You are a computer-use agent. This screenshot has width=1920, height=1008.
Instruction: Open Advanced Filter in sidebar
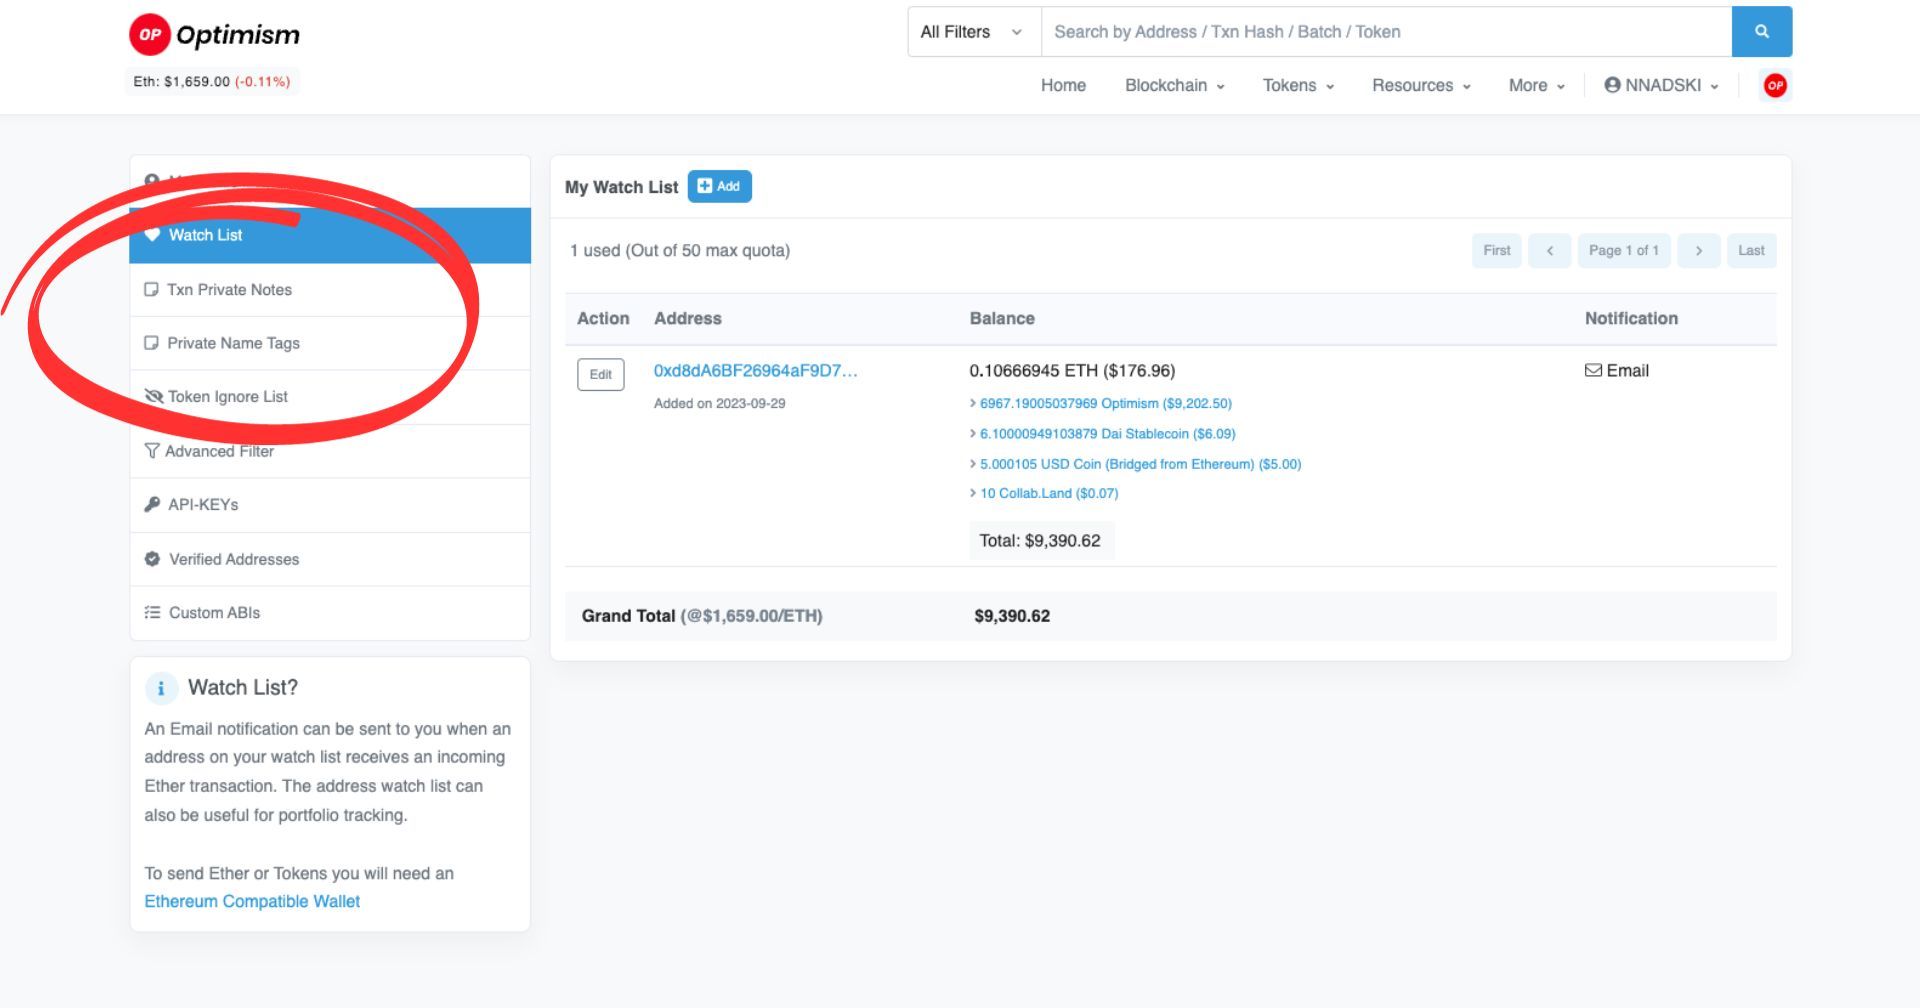(330, 451)
